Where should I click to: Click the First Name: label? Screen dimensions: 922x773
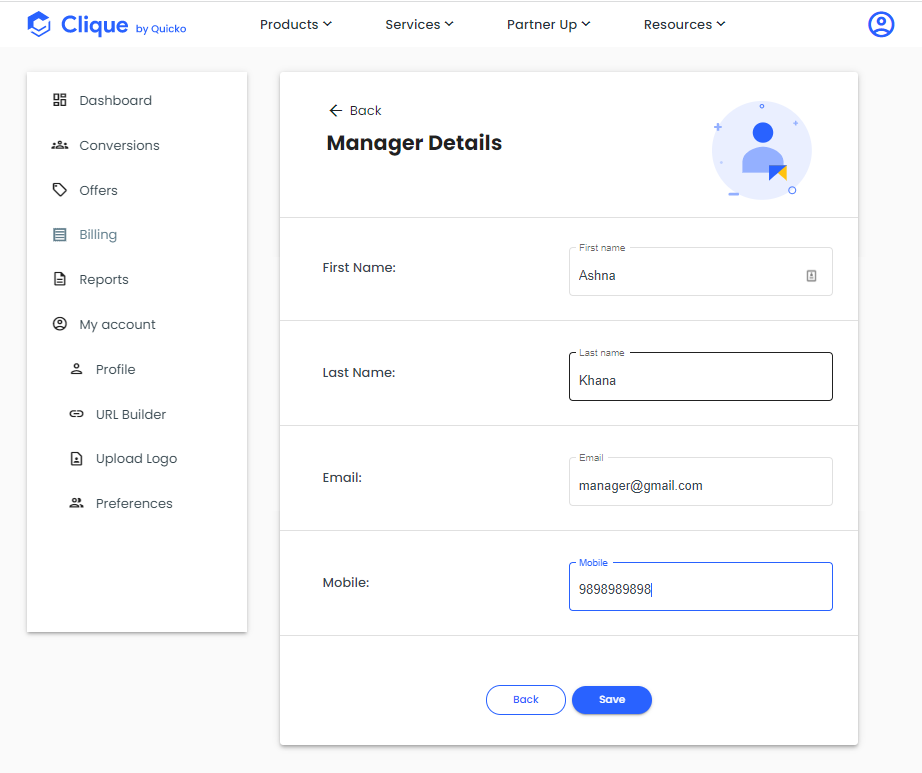click(x=359, y=267)
